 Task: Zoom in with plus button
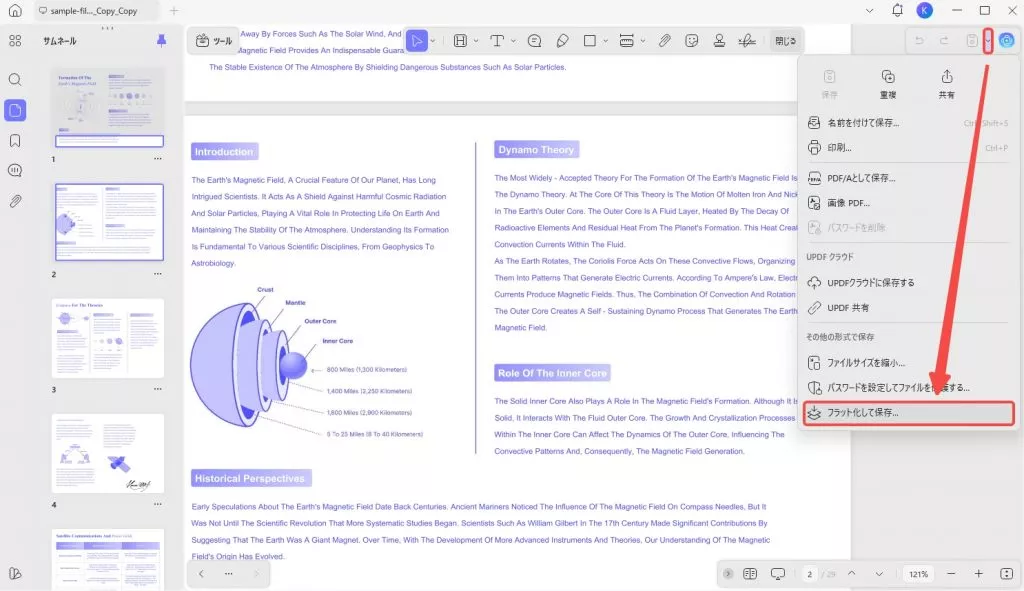978,573
